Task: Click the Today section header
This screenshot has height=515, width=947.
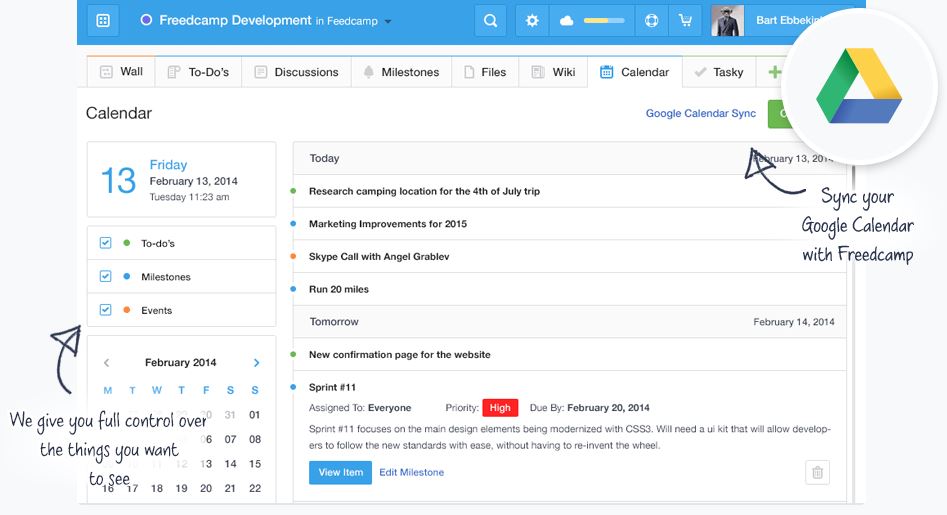Action: pos(570,158)
